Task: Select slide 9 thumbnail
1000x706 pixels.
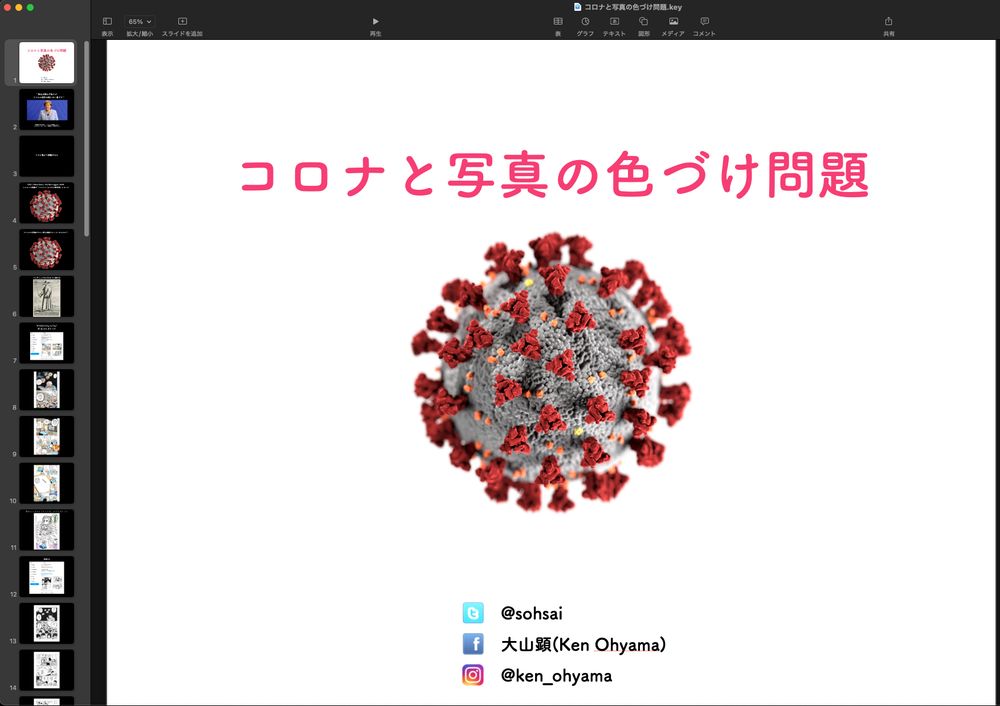Action: (47, 437)
